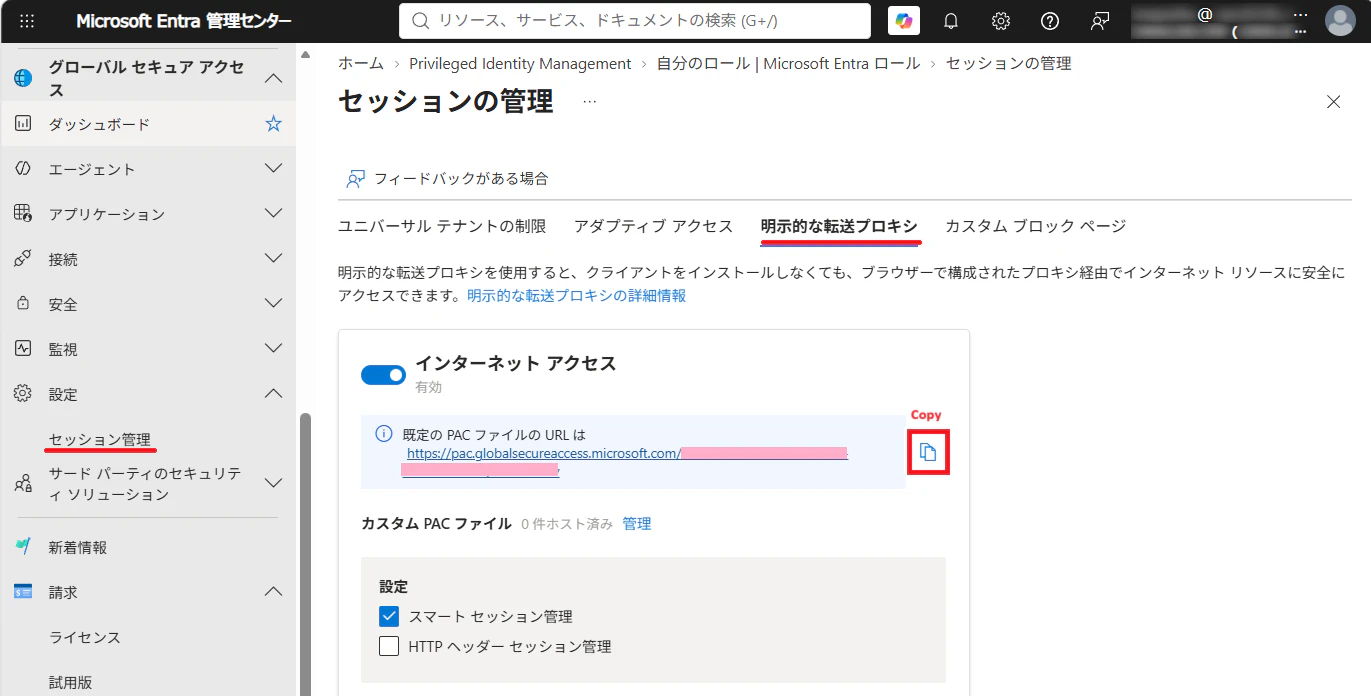The image size is (1371, 696).
Task: Expand the 安全 menu
Action: pyautogui.click(x=273, y=304)
